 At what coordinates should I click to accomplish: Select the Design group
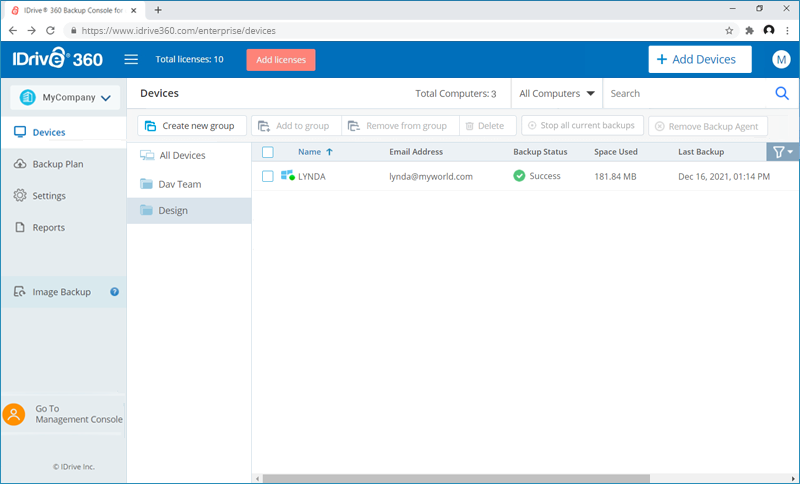(189, 211)
